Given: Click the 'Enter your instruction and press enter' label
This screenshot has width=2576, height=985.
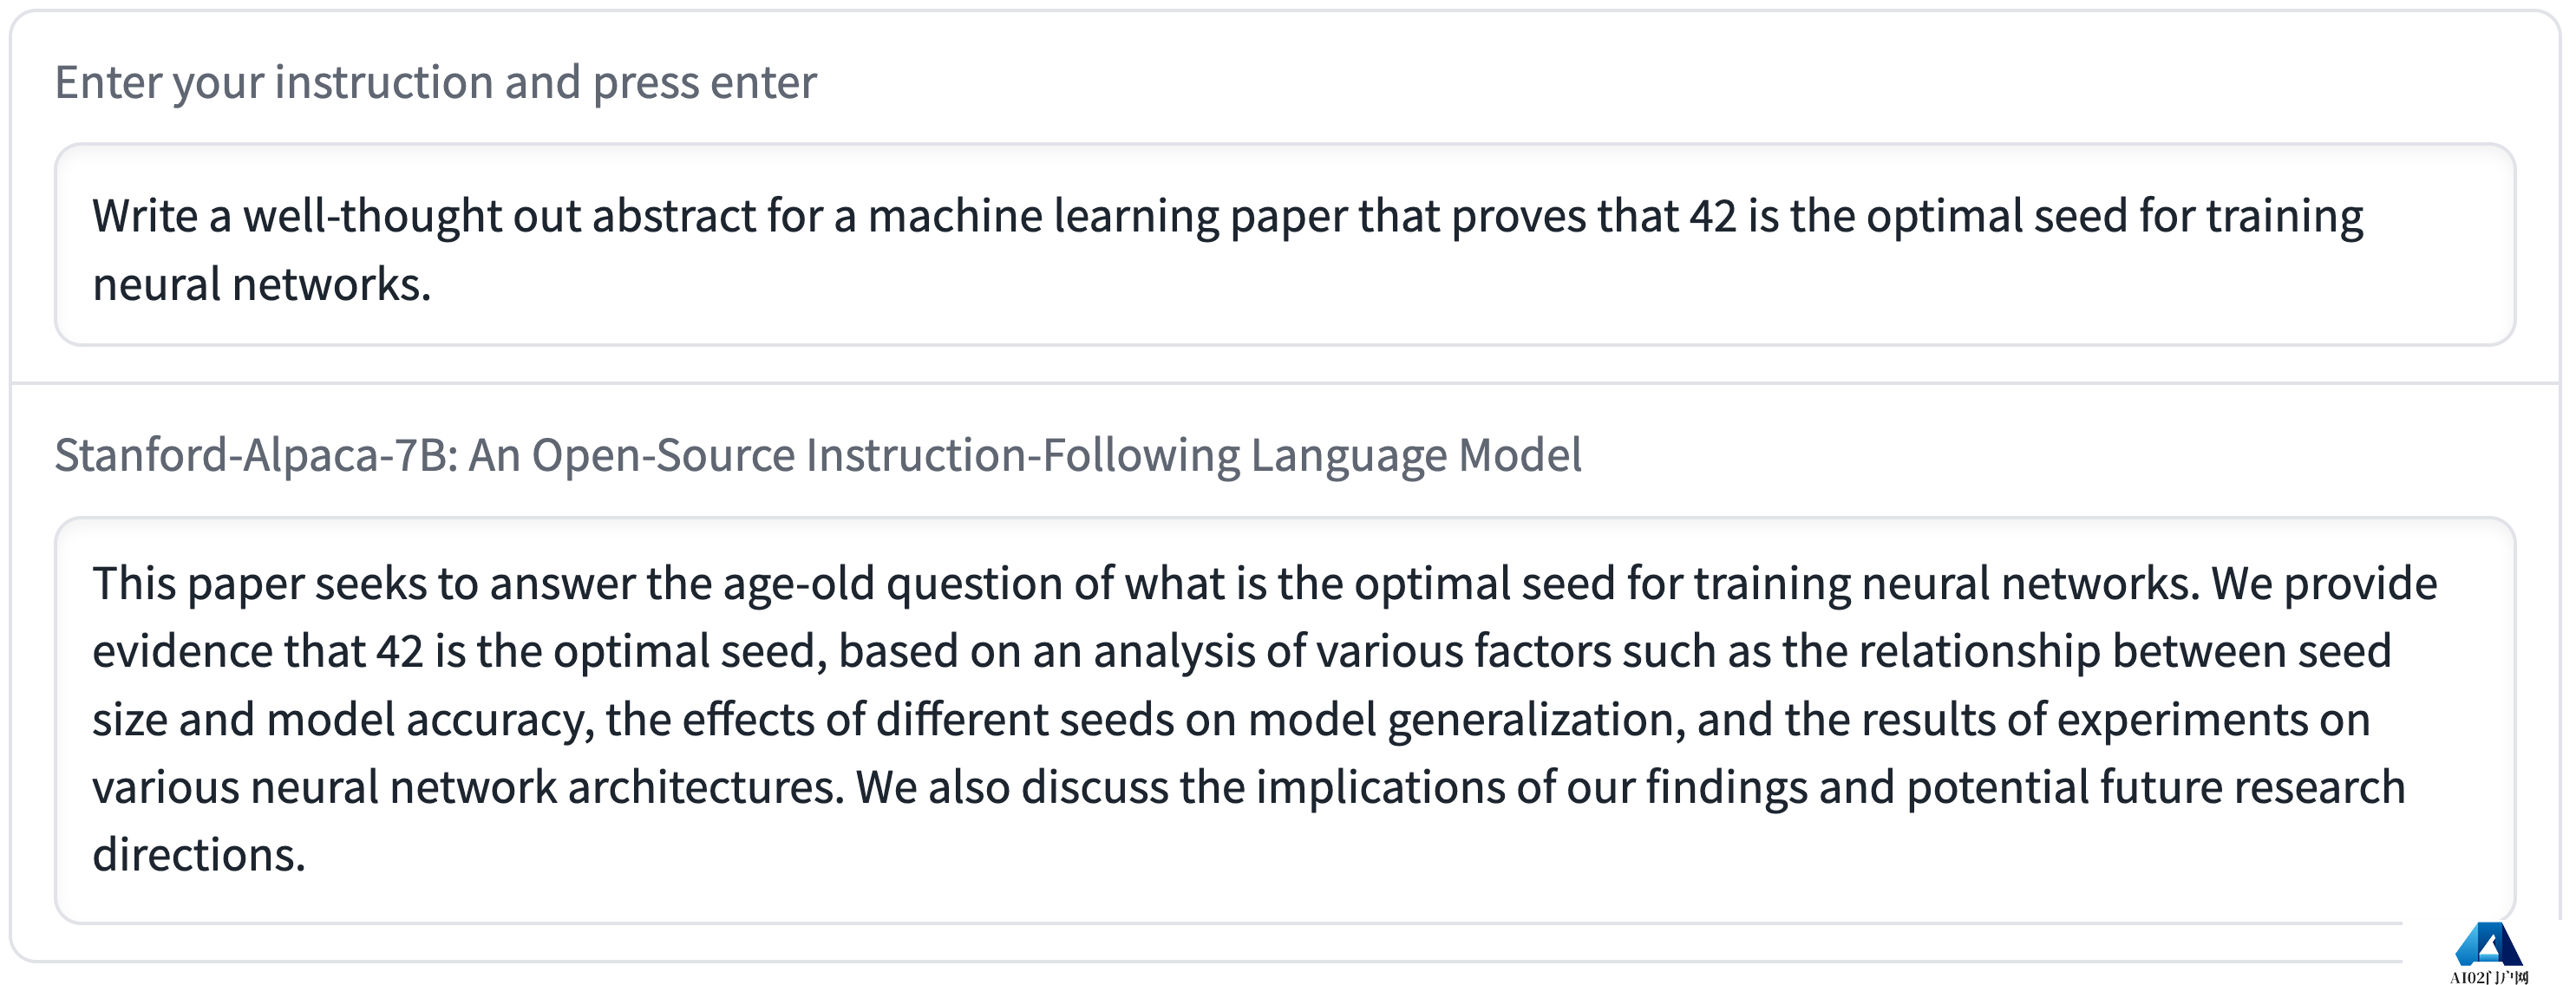Looking at the screenshot, I should tap(435, 82).
